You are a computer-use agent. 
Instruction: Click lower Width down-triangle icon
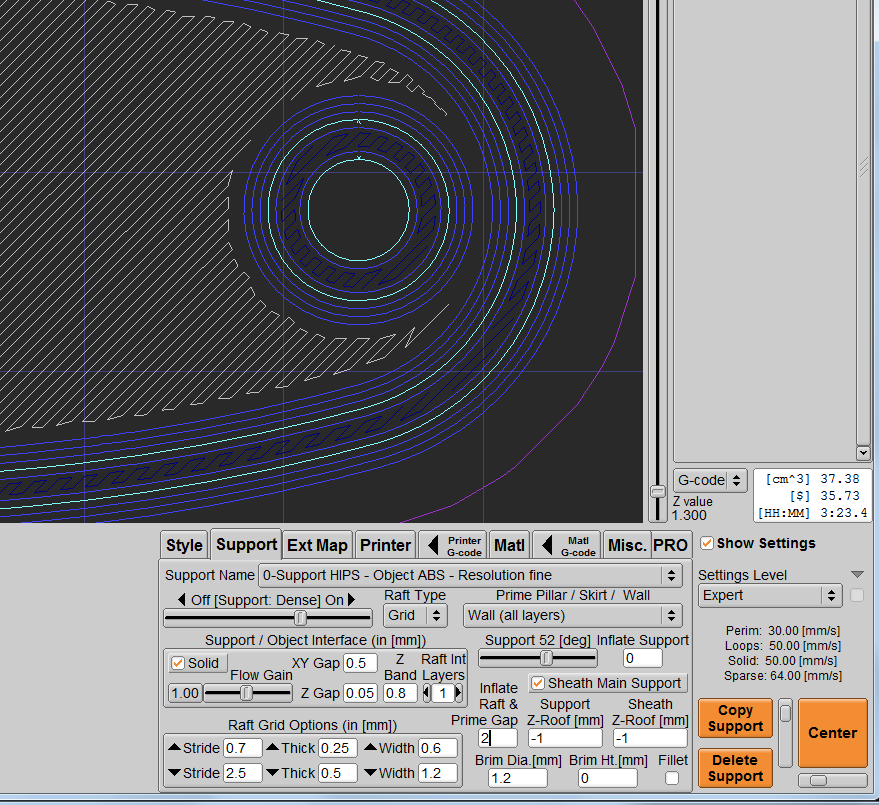371,773
